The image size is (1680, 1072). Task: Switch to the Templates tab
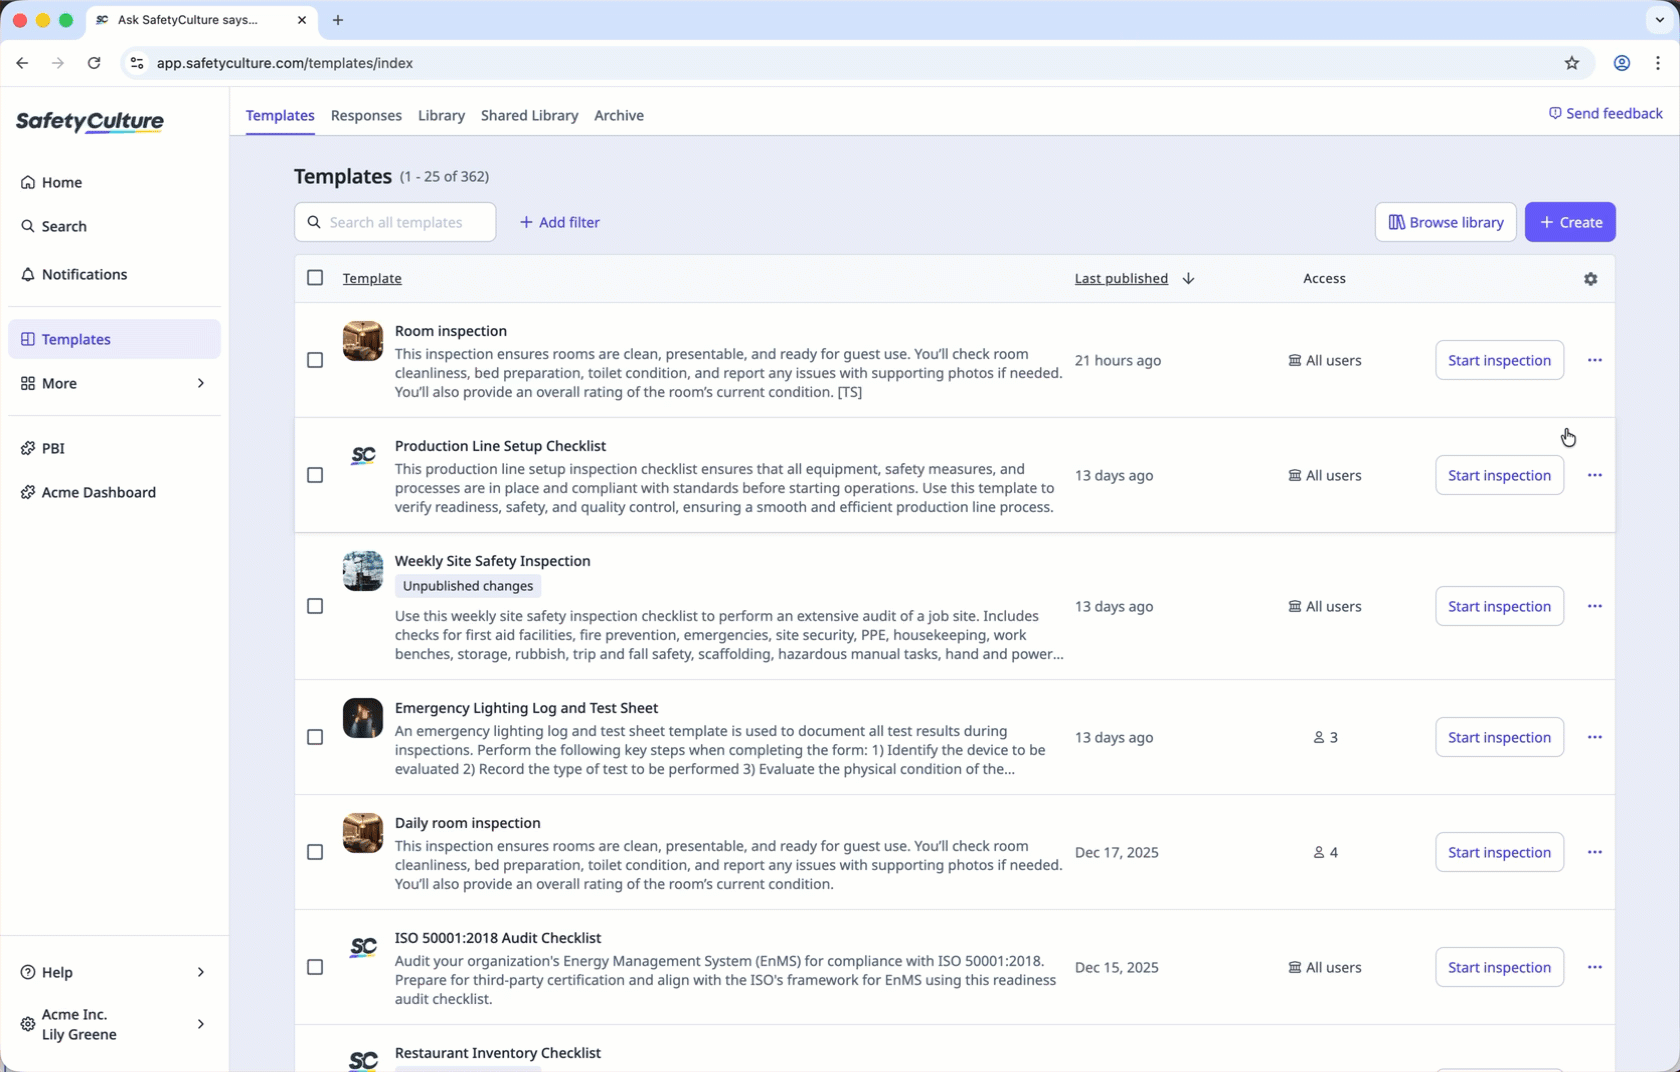[280, 116]
